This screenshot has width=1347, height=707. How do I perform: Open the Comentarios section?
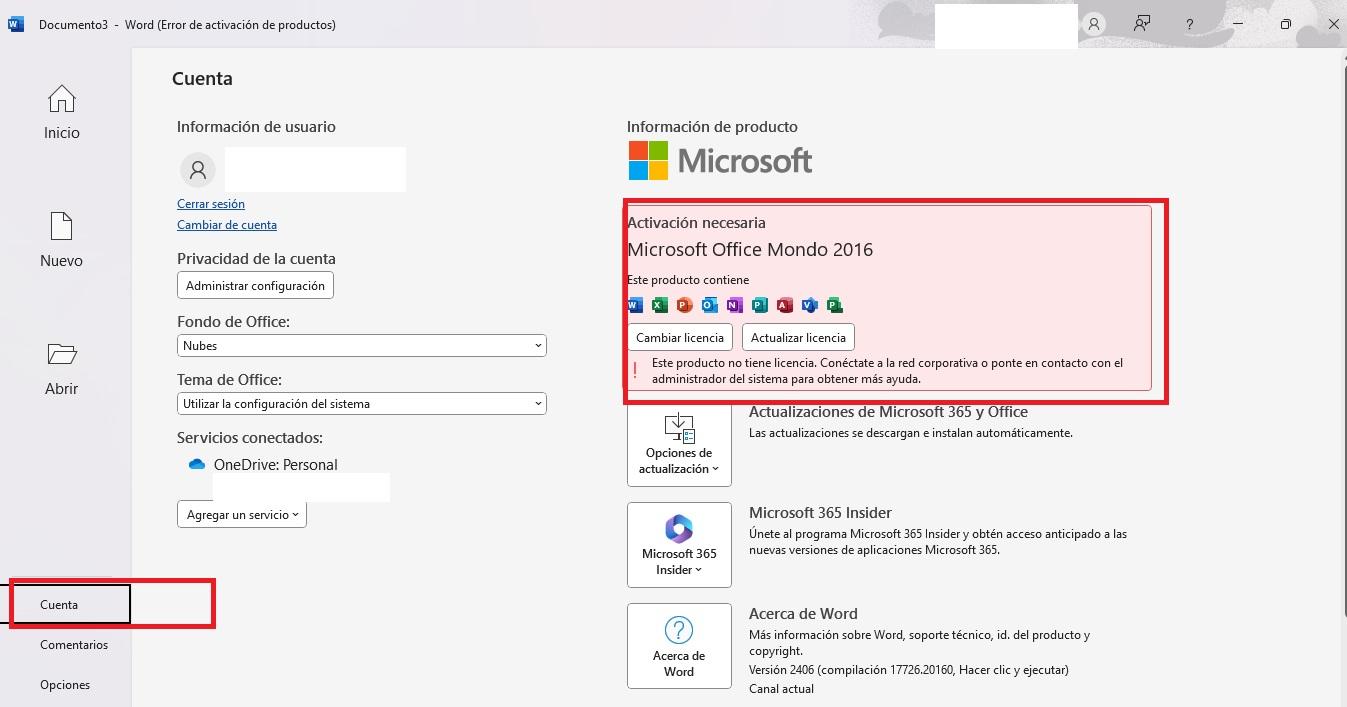point(73,644)
